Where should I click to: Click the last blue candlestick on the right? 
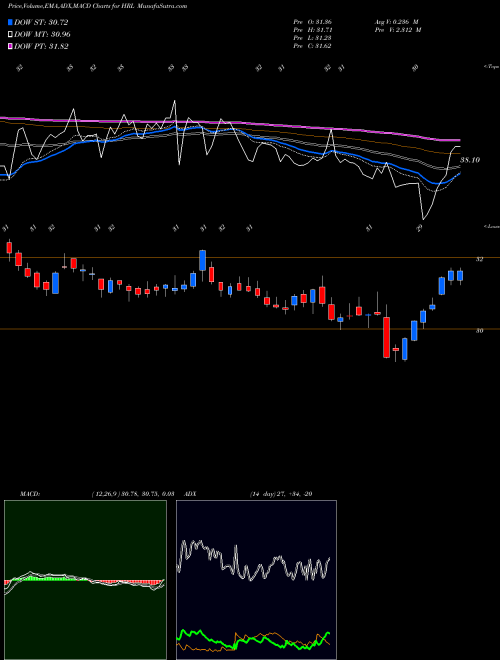460,276
